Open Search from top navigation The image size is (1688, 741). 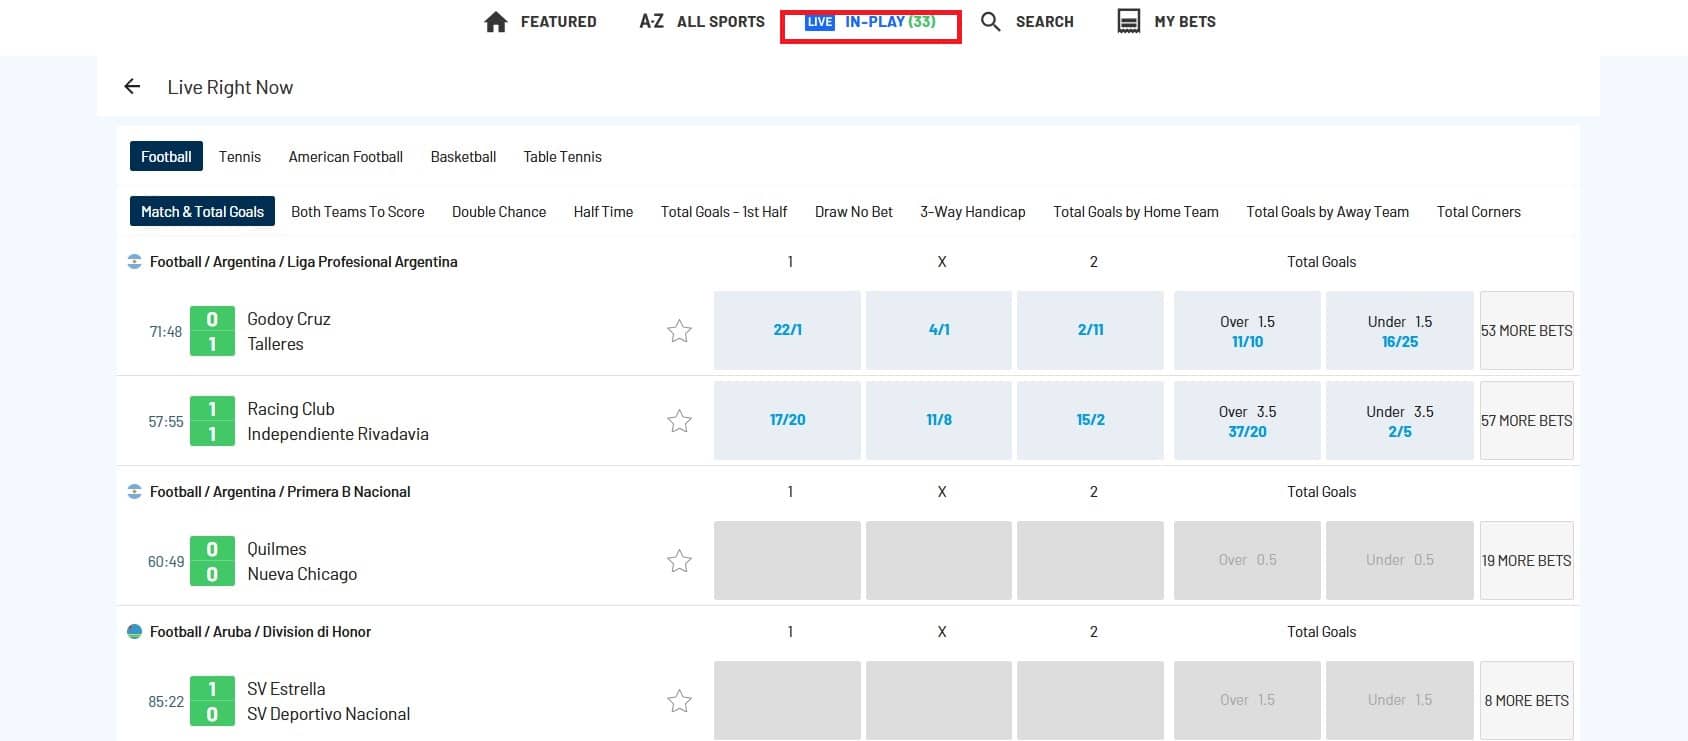[x=1027, y=22]
